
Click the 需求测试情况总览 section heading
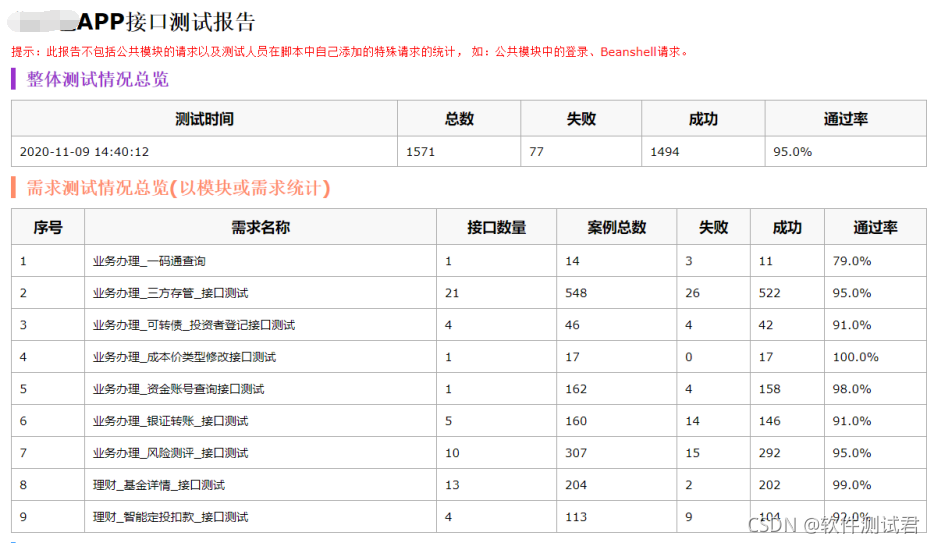pyautogui.click(x=178, y=188)
